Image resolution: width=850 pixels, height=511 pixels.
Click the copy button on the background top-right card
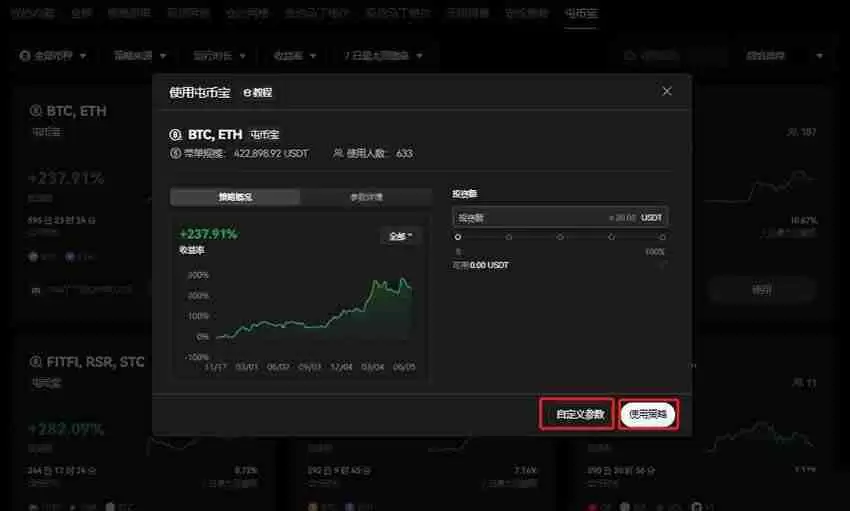(x=762, y=290)
